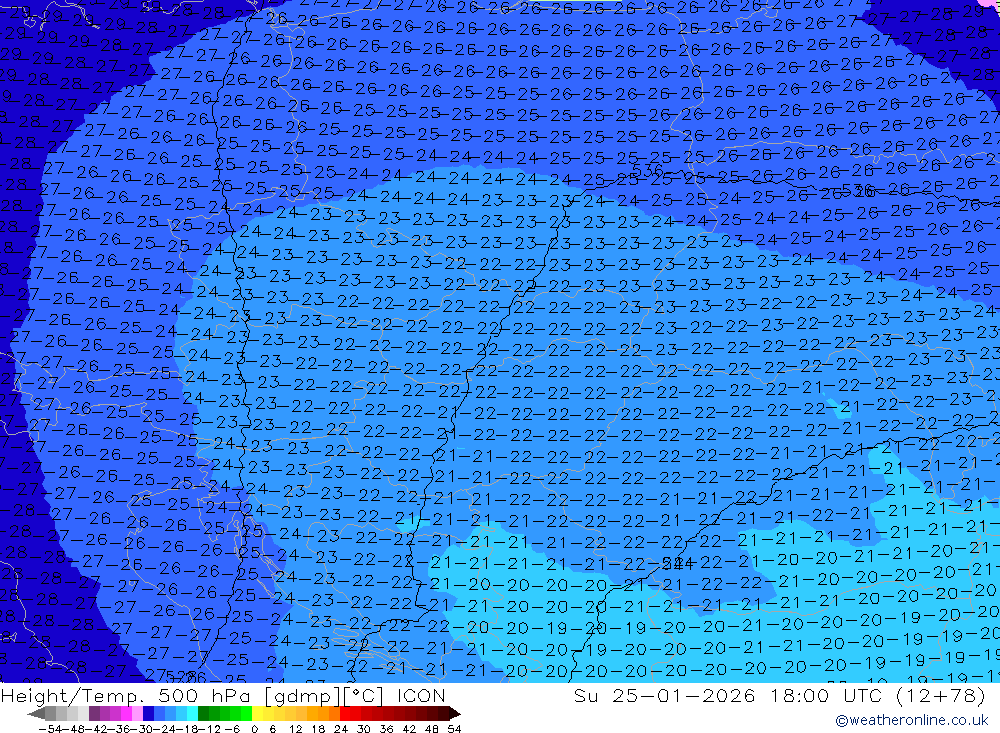Screen dimensions: 1000x733
Task: Click the '-54' value on the legend scale
Action: [50, 729]
